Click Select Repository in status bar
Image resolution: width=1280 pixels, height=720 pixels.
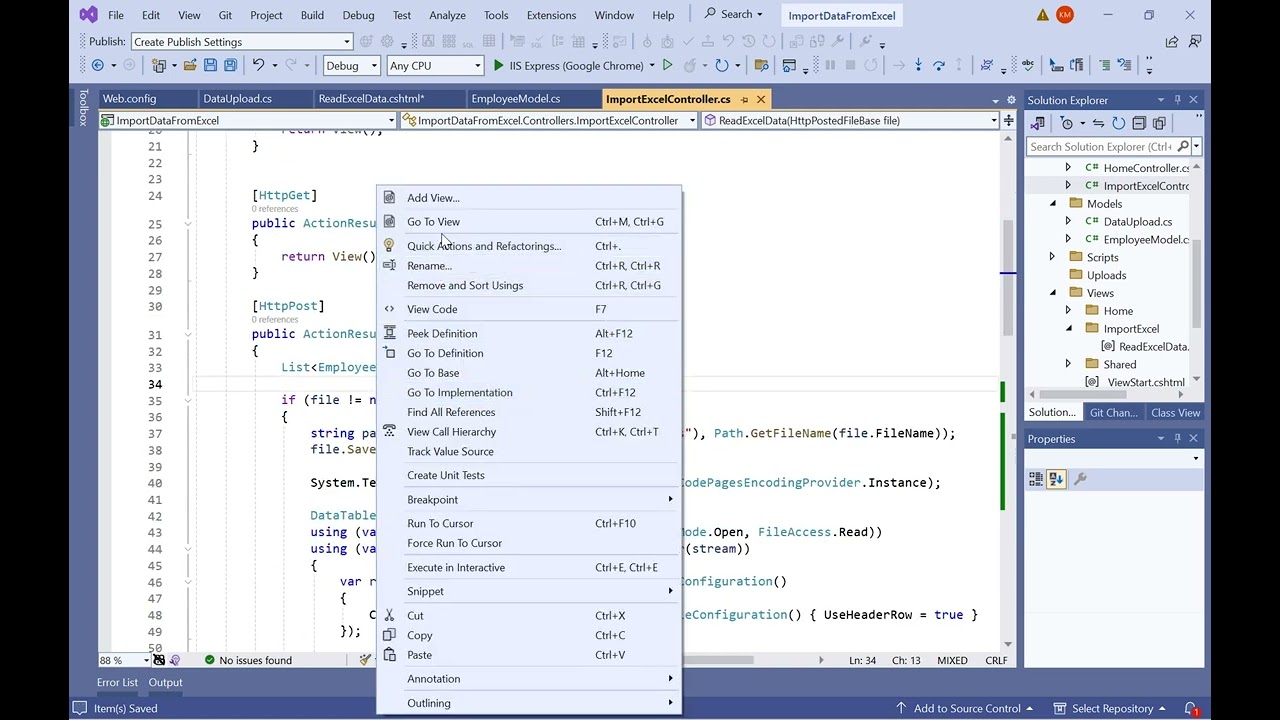pyautogui.click(x=1112, y=708)
